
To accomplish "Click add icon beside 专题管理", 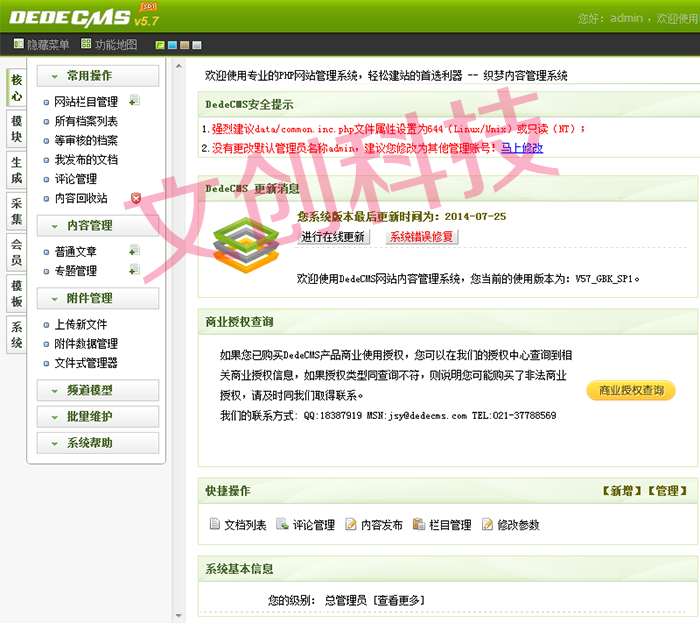I will click(x=134, y=270).
